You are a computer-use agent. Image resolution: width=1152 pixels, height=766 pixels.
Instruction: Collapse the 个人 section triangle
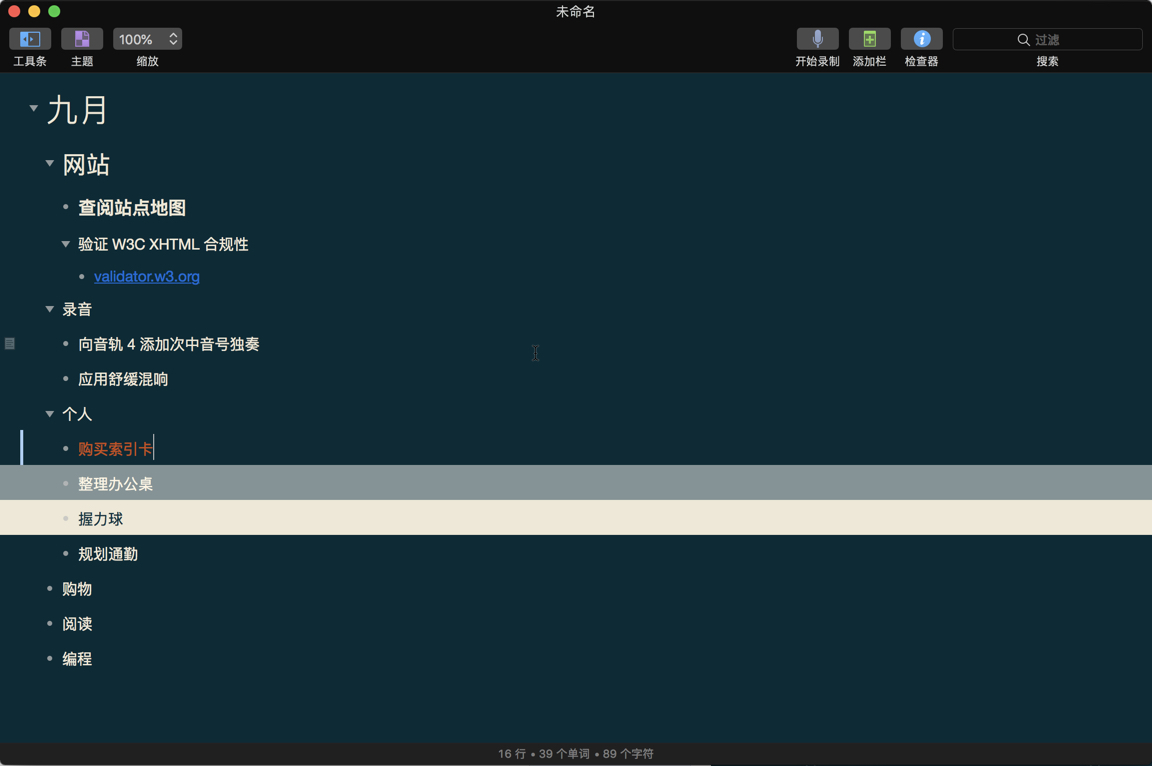click(50, 413)
